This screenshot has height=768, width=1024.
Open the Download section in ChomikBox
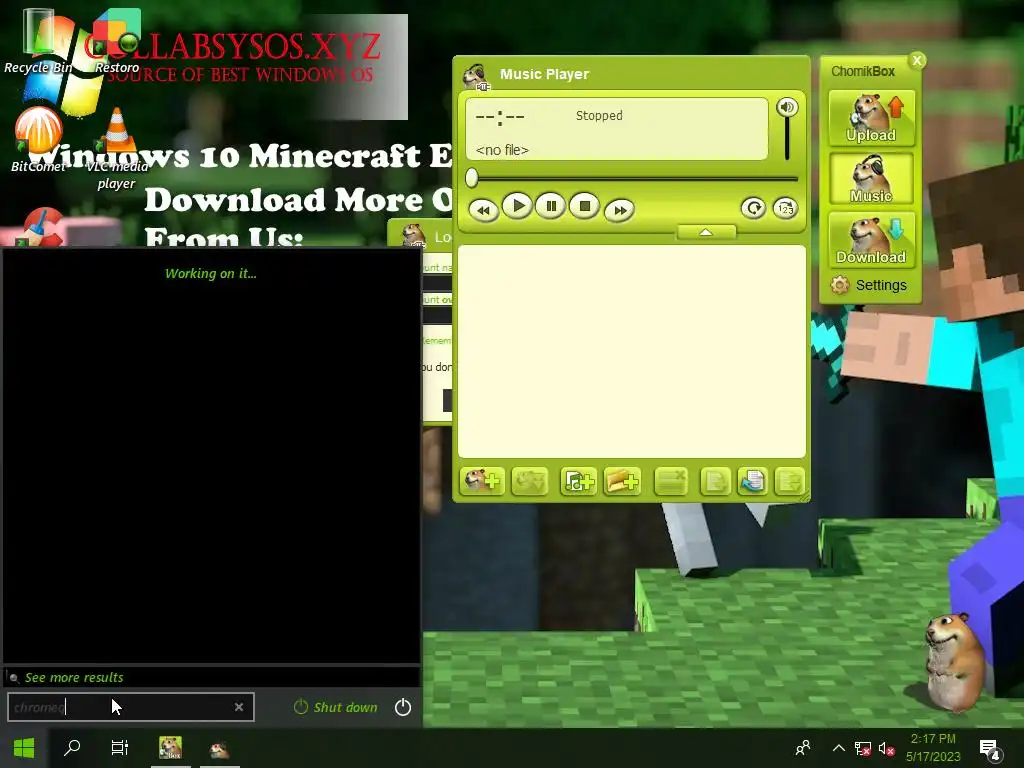click(x=871, y=240)
